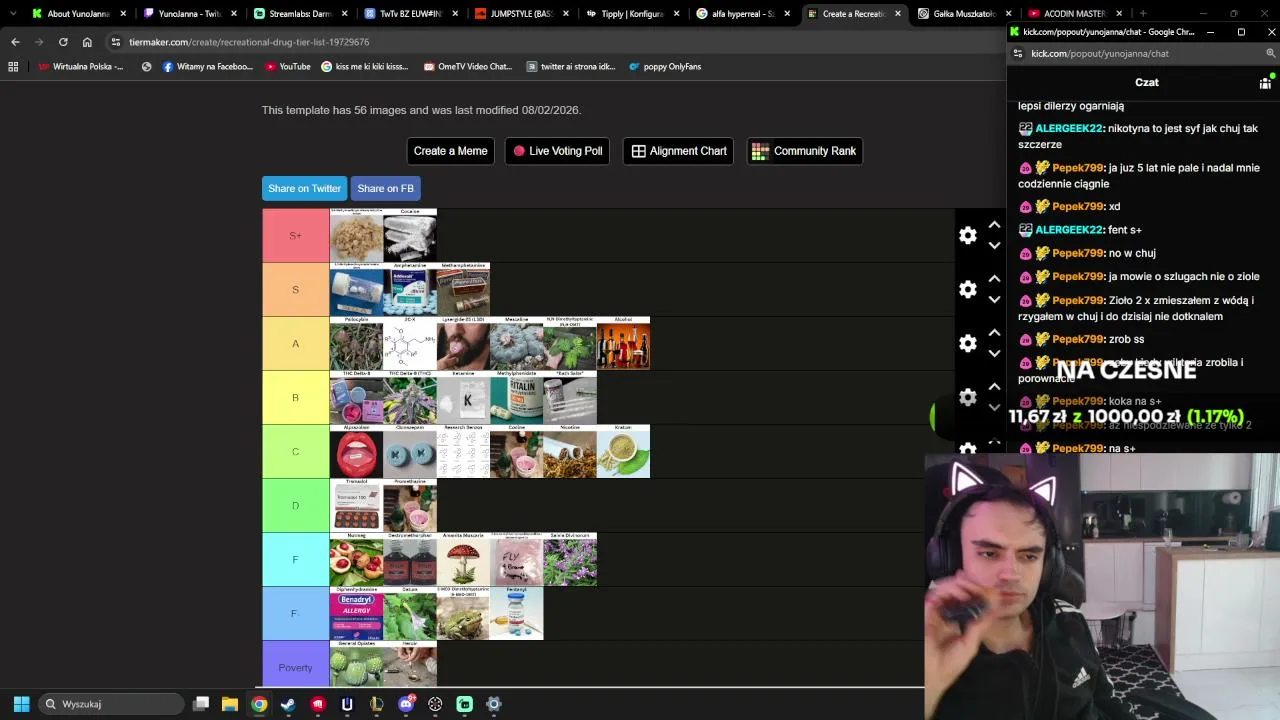Open Windows Start menu

tap(21, 704)
